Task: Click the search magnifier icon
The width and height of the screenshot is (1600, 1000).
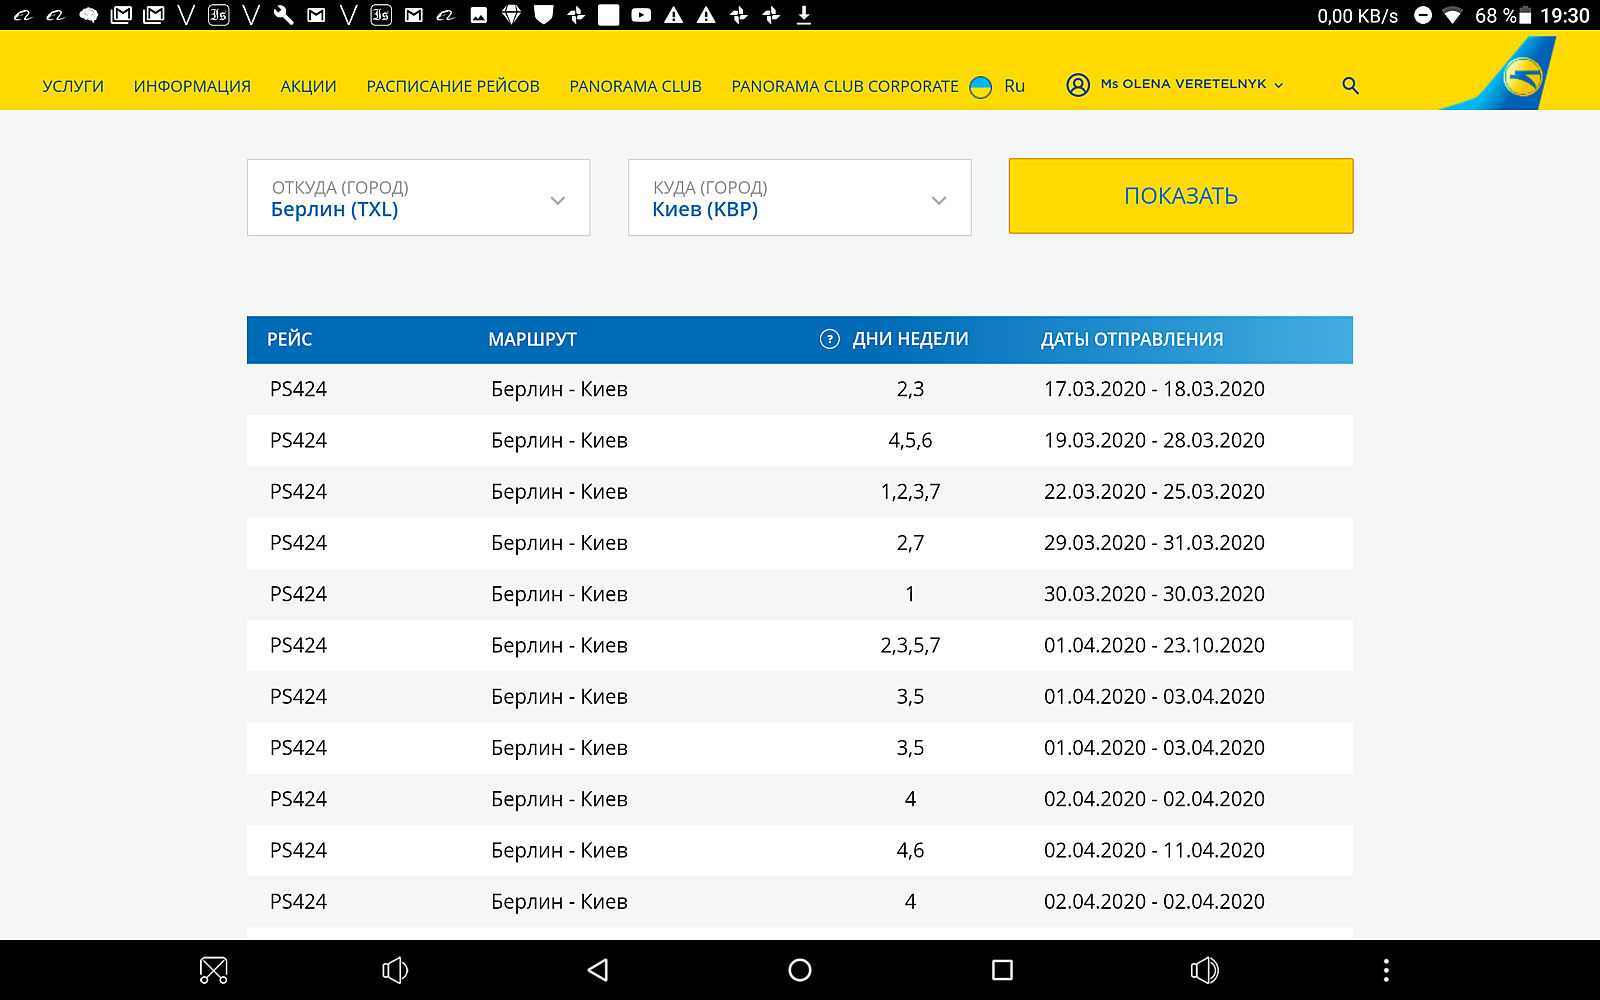Action: [x=1350, y=86]
